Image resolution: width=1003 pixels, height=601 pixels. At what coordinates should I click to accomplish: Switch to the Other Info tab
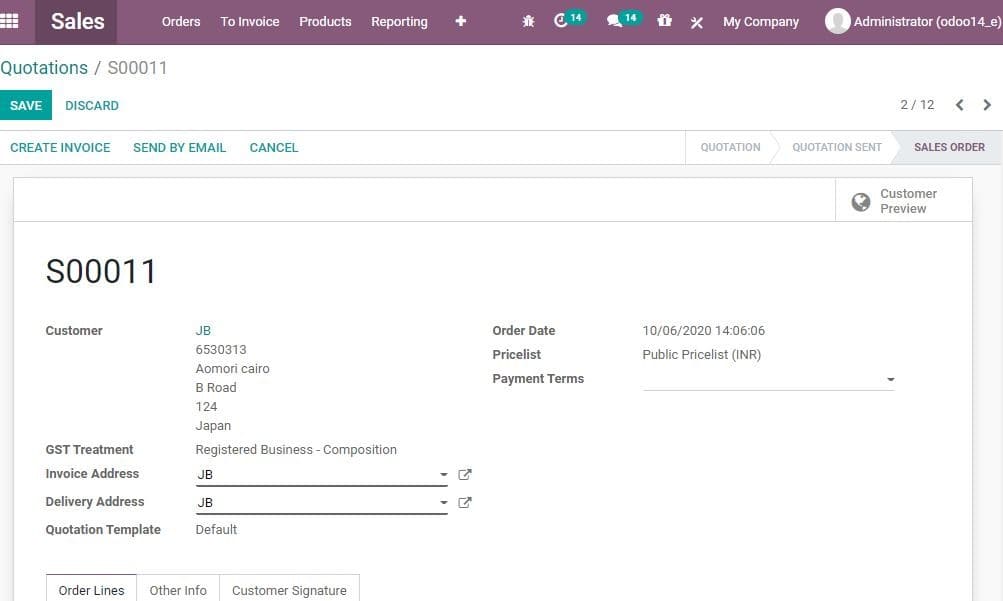tap(178, 590)
